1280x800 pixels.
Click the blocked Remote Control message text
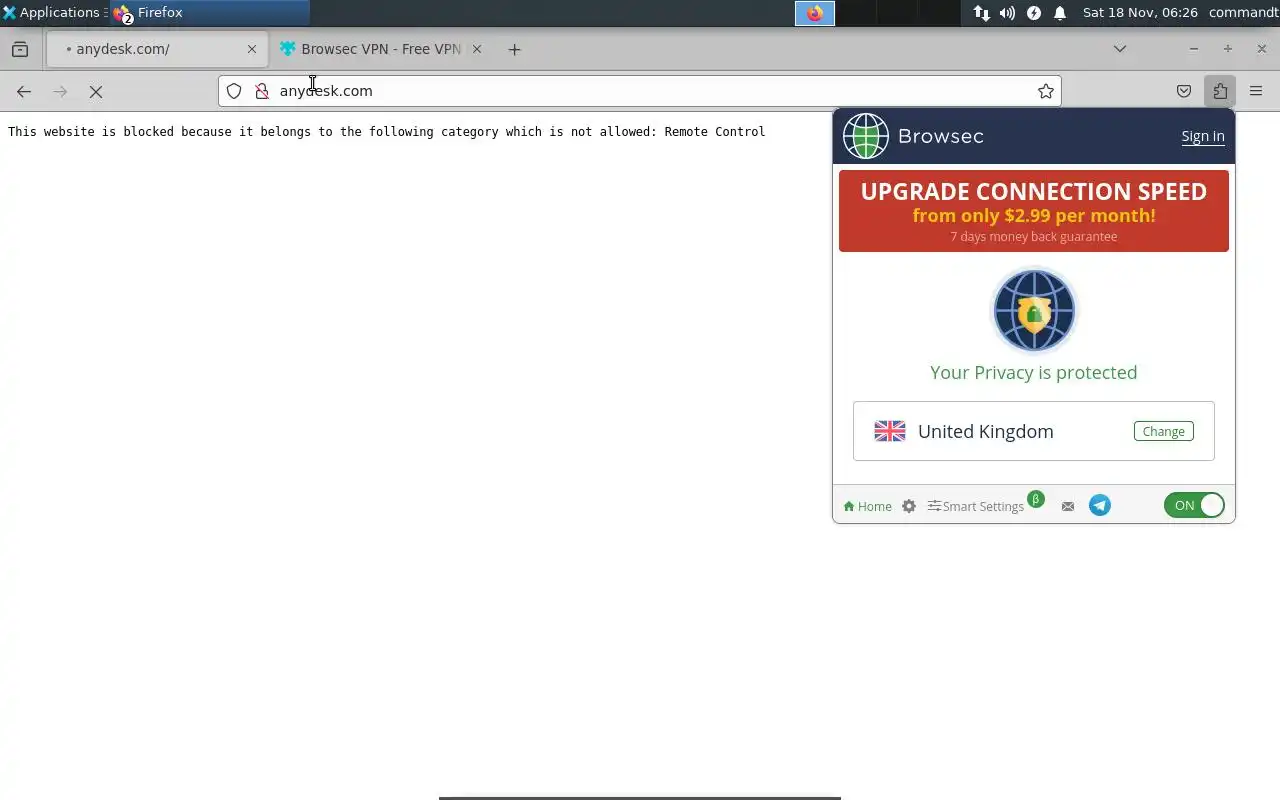[386, 132]
